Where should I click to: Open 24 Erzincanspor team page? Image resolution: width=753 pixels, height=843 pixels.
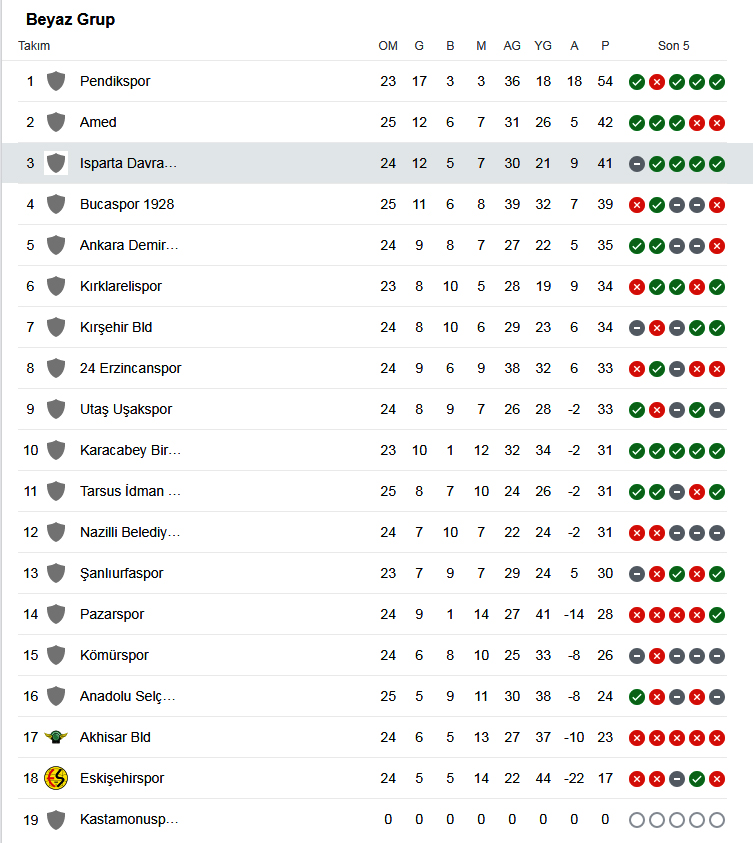pos(131,368)
